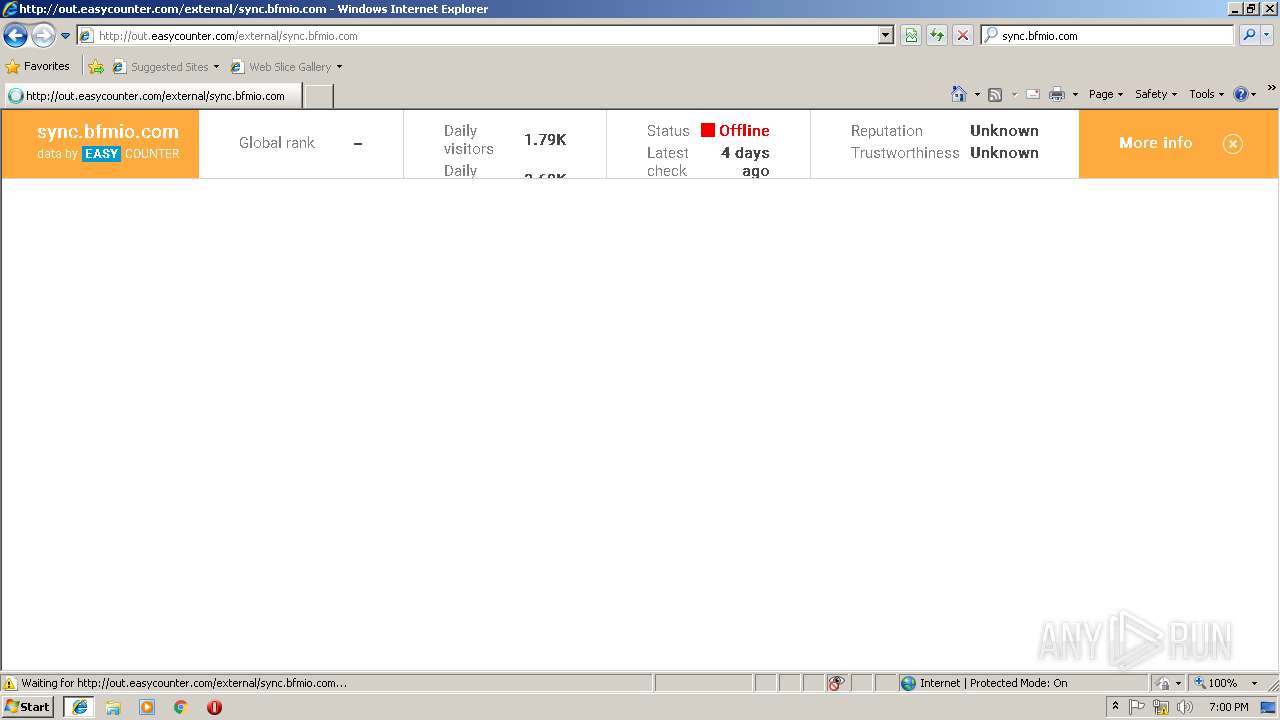Click the EASY COUNTER logo
Screen dimensions: 1280x720
131,154
